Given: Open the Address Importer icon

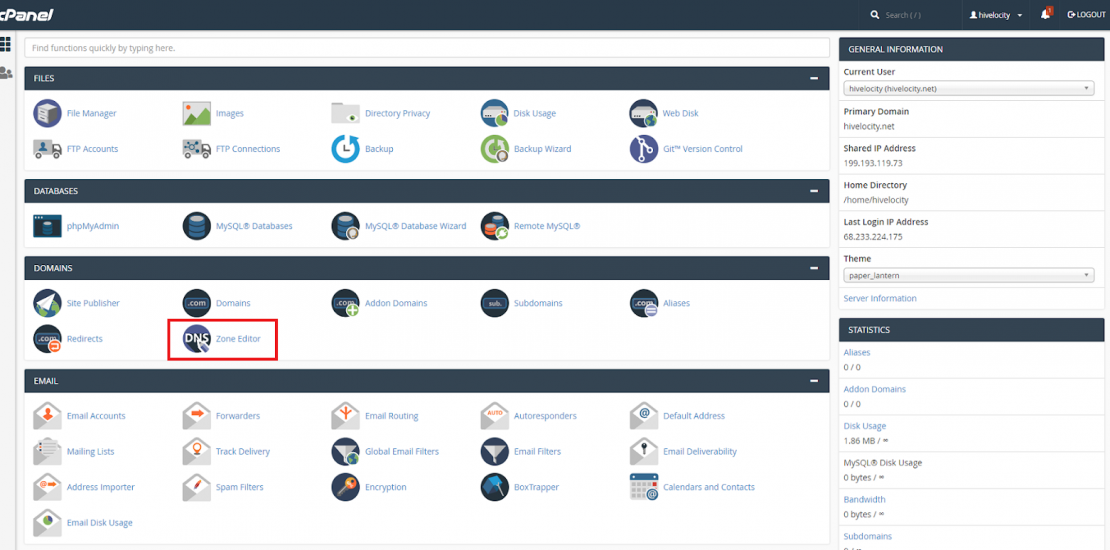Looking at the screenshot, I should [47, 486].
